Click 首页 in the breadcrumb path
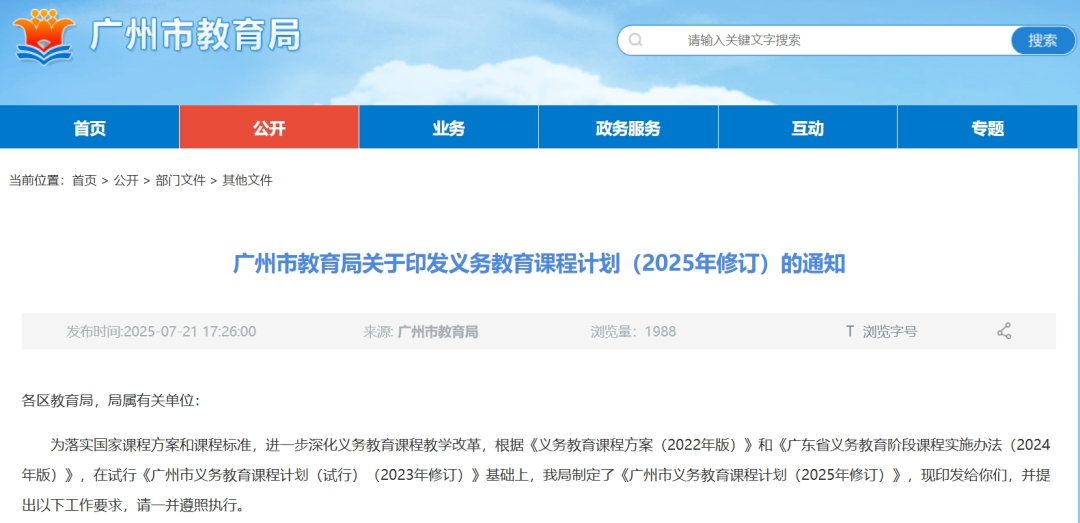This screenshot has height=523, width=1080. (x=84, y=181)
